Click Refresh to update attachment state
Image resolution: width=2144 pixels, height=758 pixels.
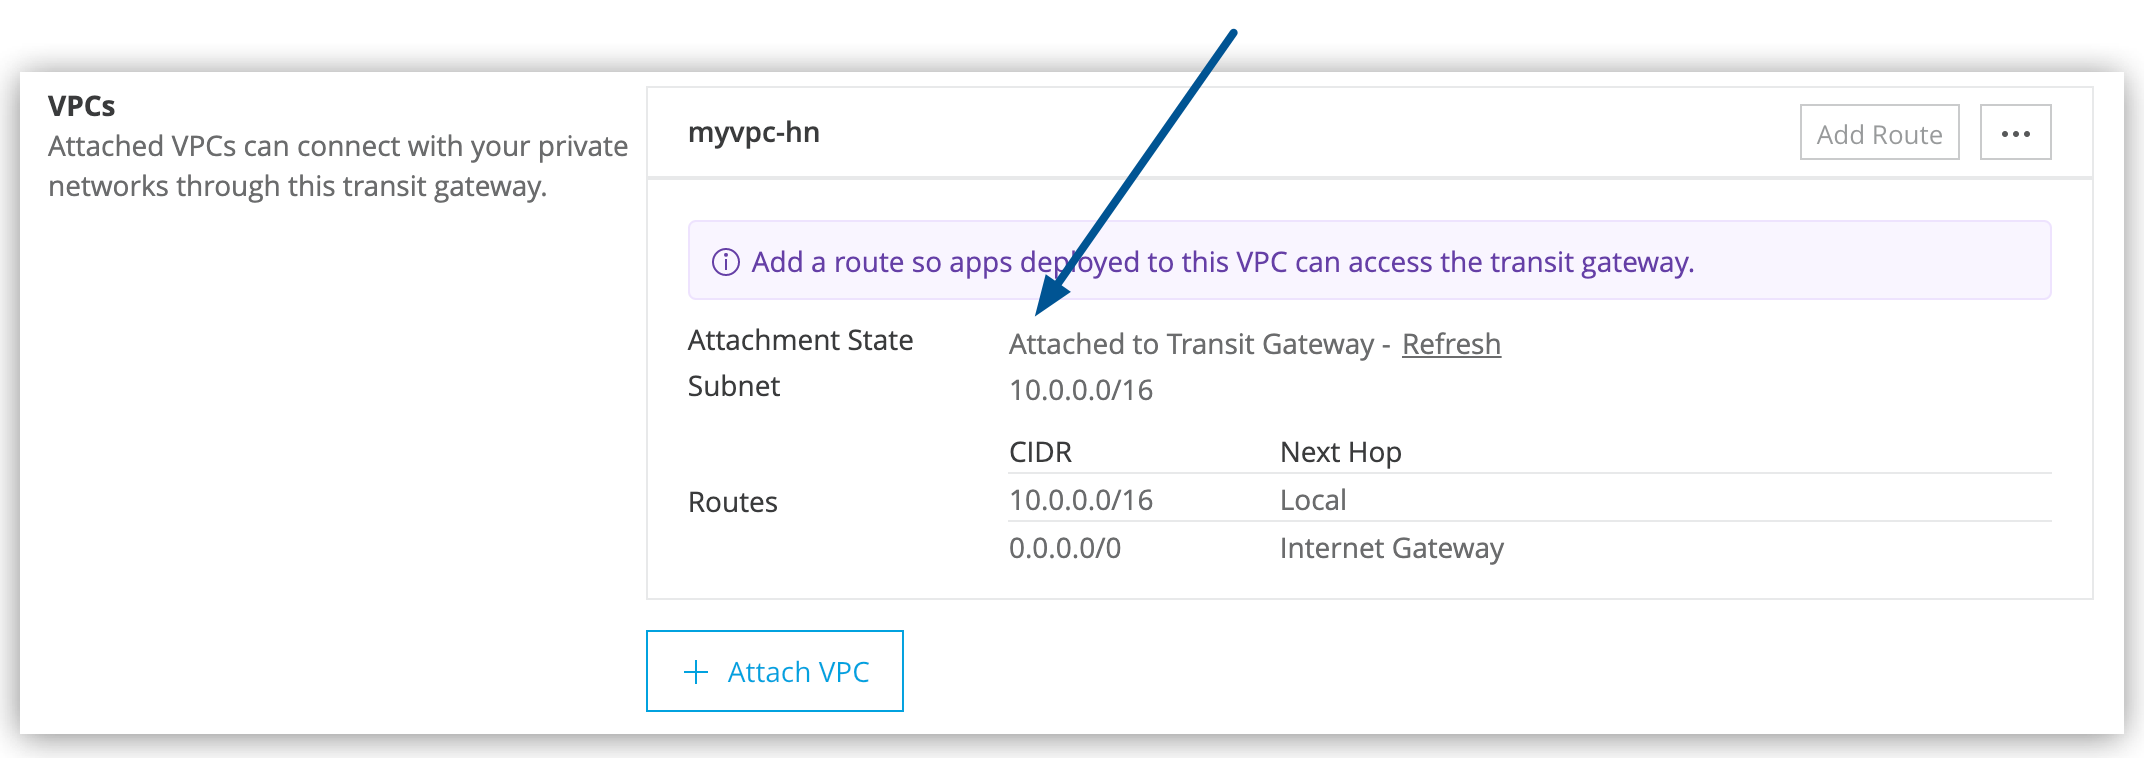[1451, 344]
